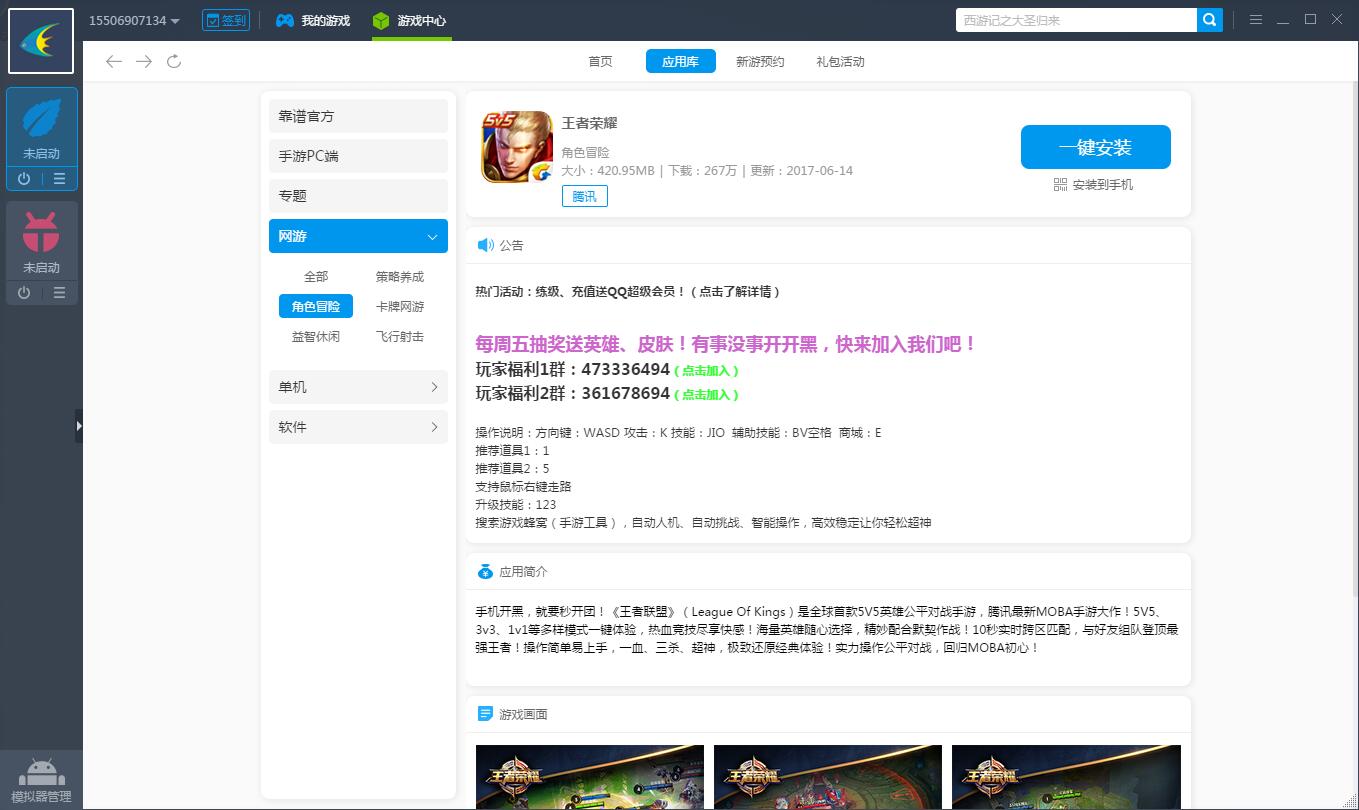1359x810 pixels.
Task: Expand the 软件 category
Action: click(x=358, y=427)
